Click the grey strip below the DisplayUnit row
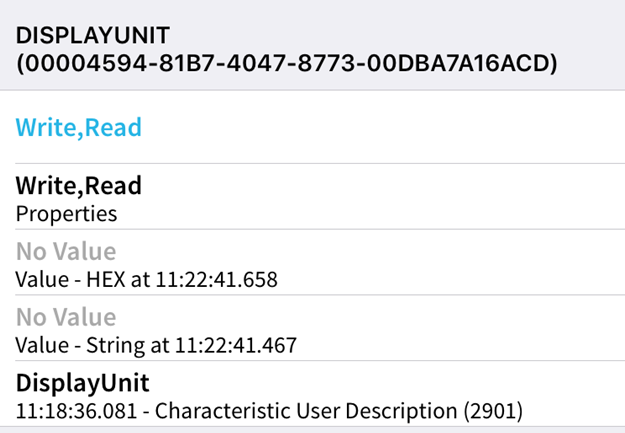This screenshot has width=625, height=433. [312, 429]
